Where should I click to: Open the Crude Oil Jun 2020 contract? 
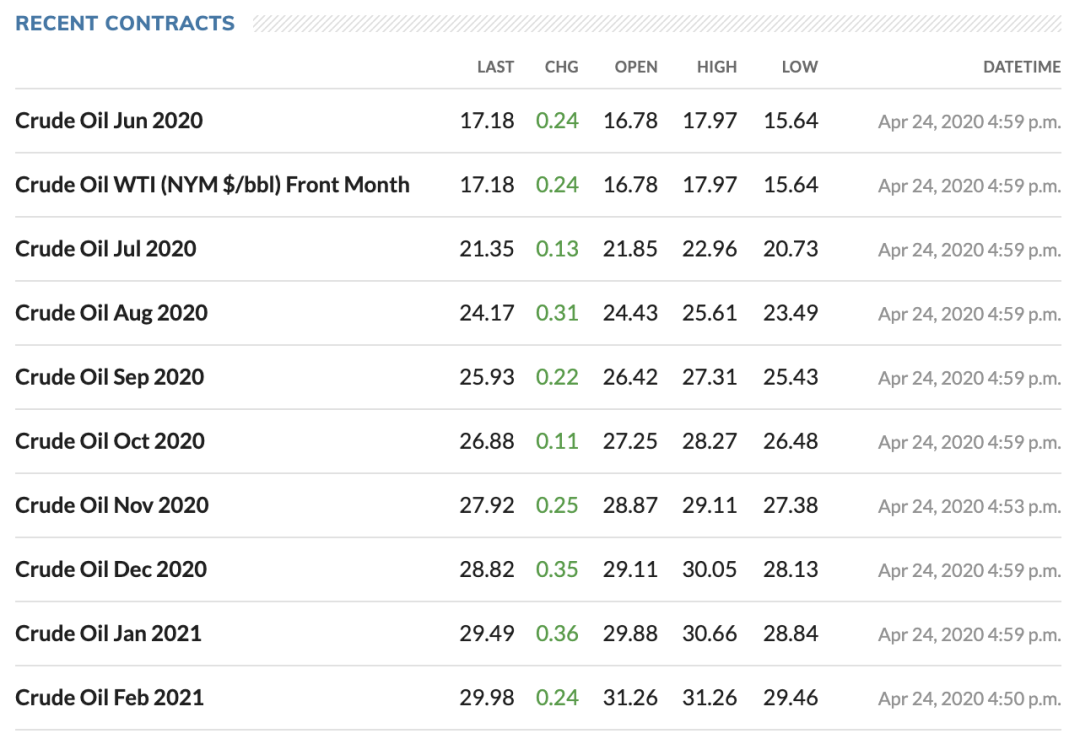(x=109, y=121)
